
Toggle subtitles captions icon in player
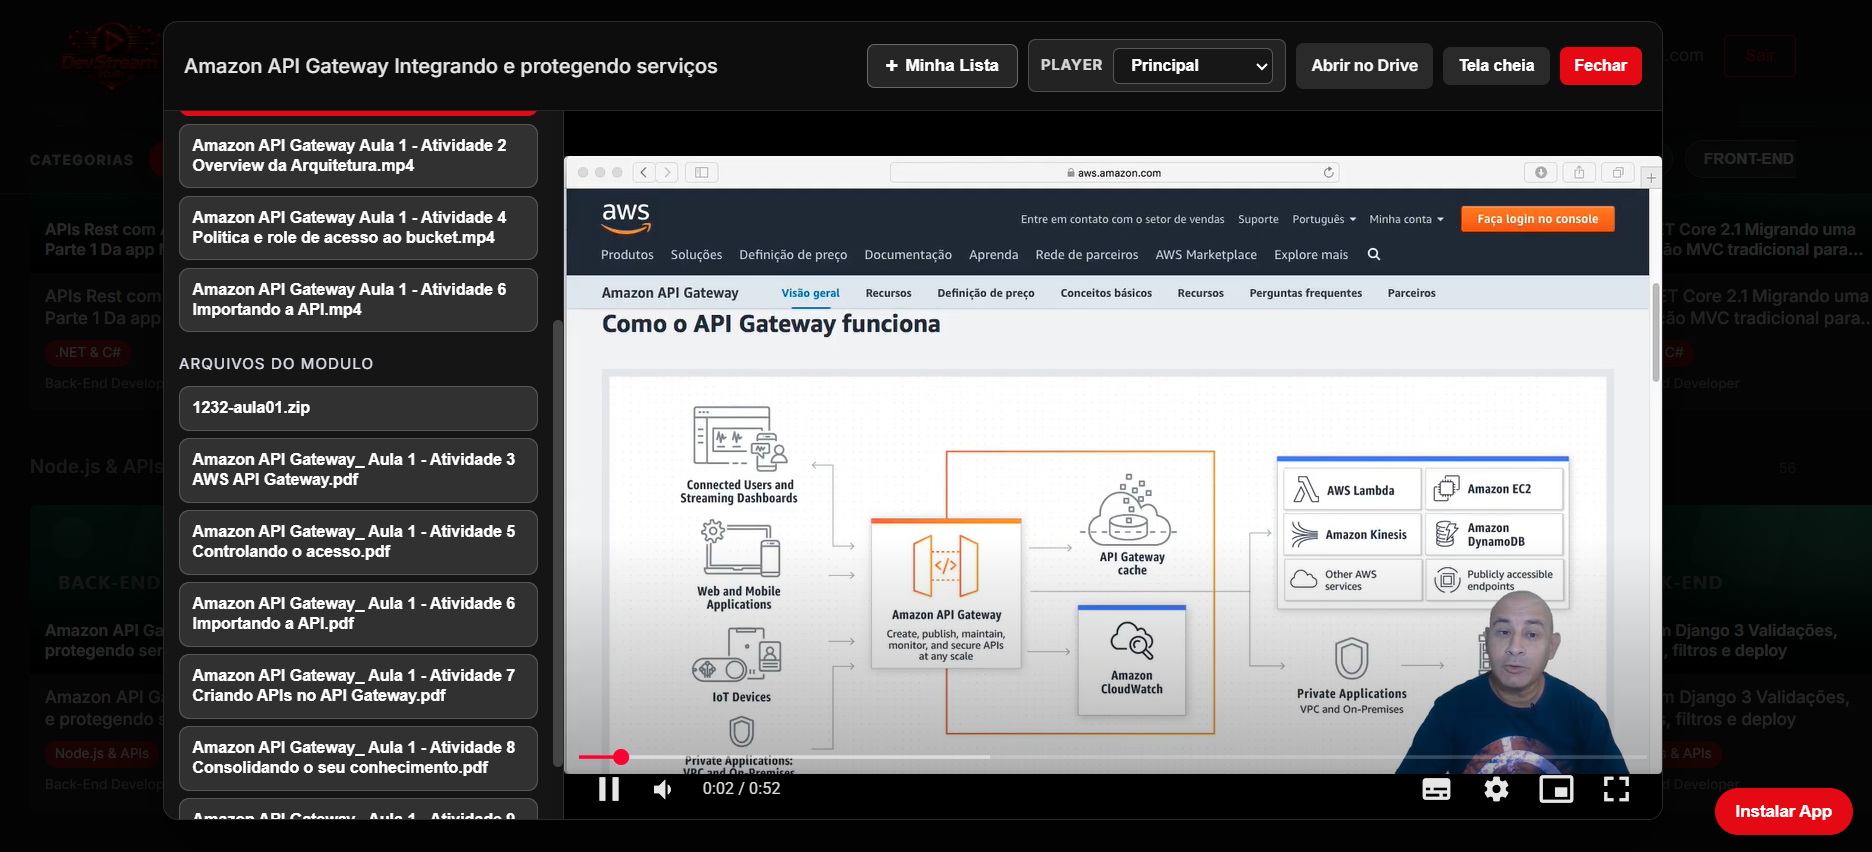point(1436,789)
